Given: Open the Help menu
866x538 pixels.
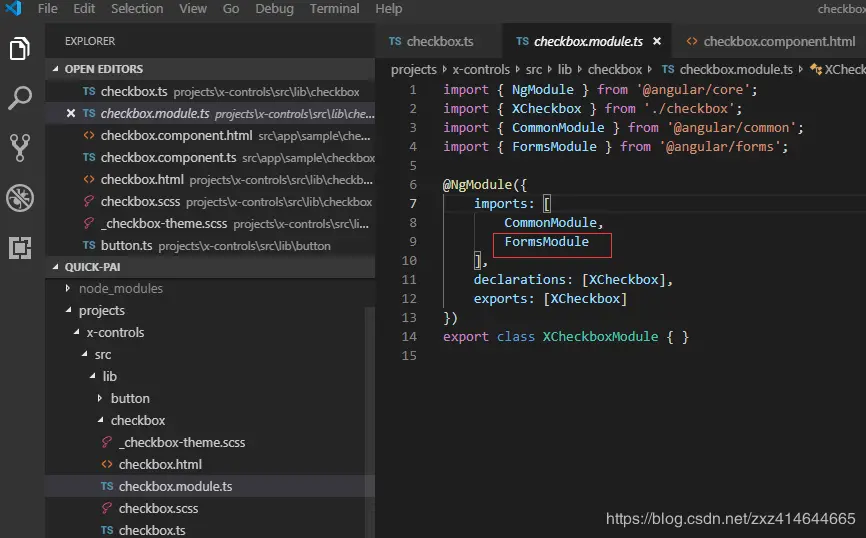Looking at the screenshot, I should point(389,9).
